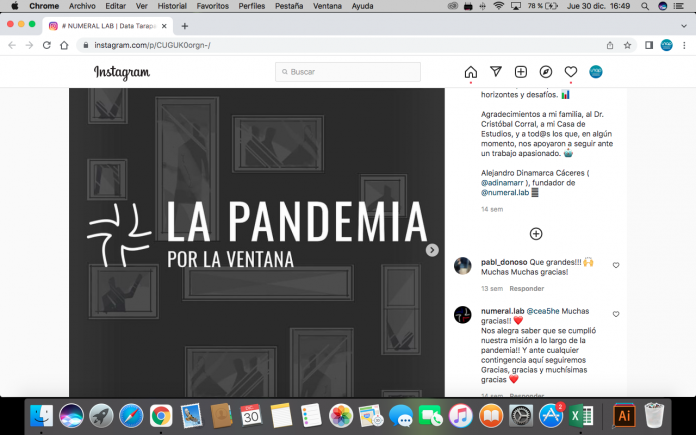
Task: Click the post image La Pandemia
Action: (257, 242)
